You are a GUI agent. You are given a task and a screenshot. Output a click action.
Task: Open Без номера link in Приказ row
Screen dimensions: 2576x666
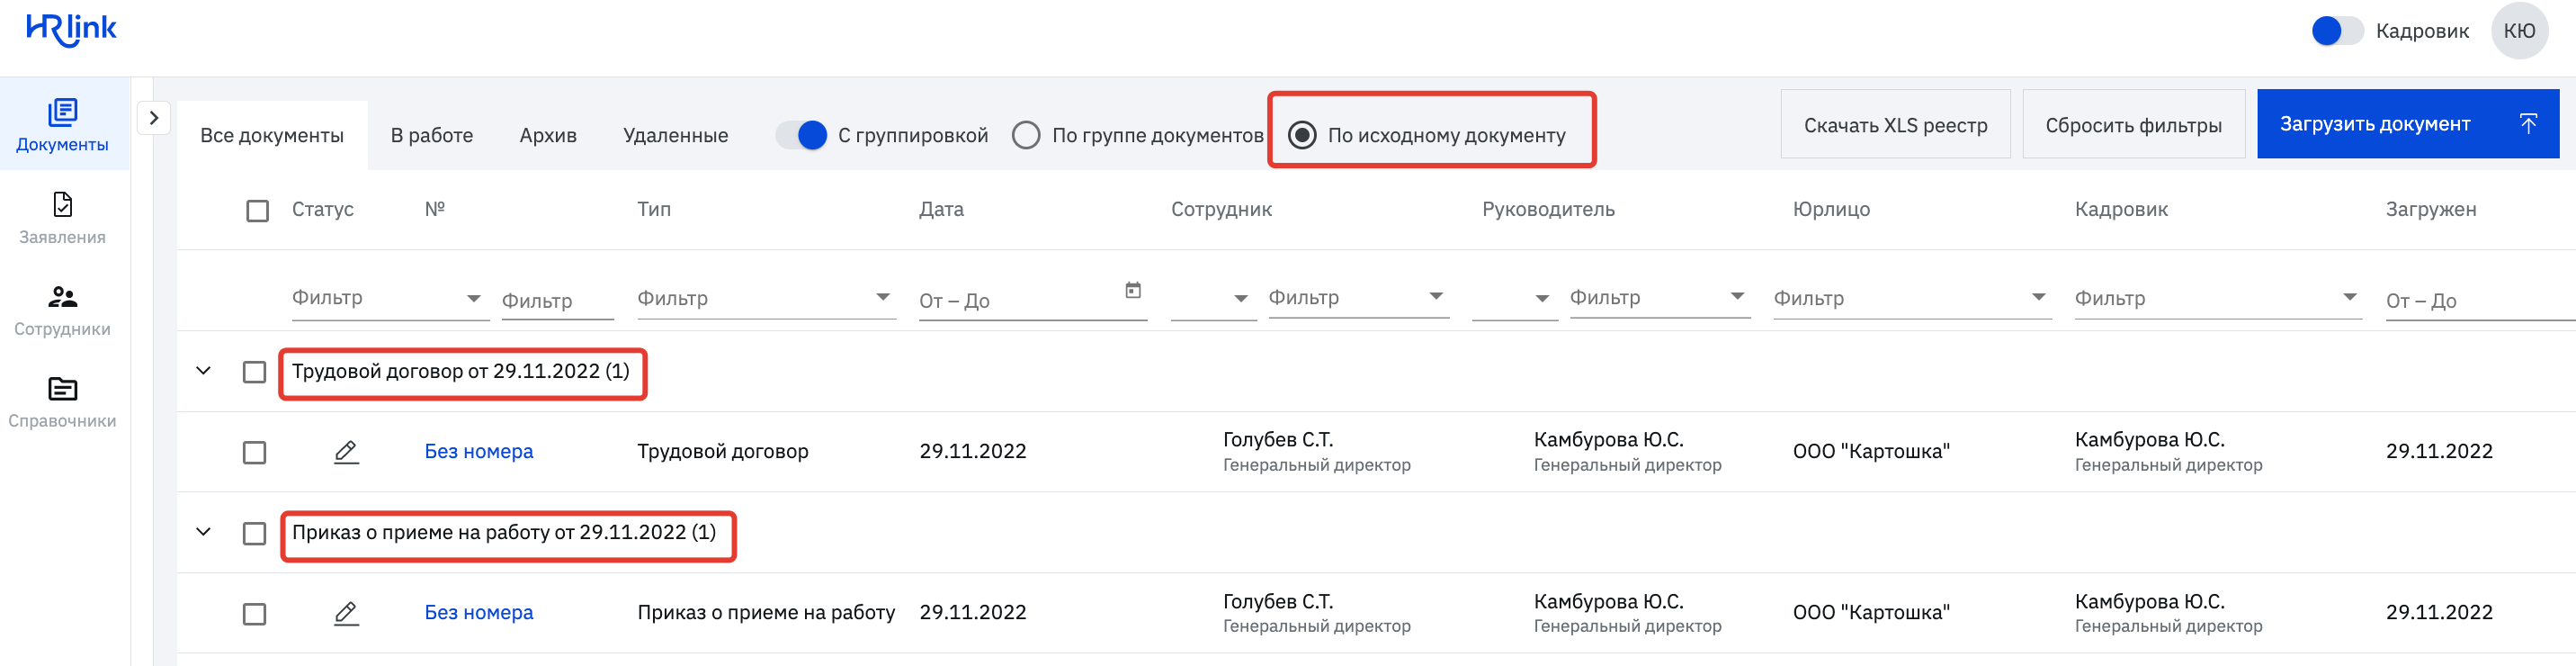point(479,612)
